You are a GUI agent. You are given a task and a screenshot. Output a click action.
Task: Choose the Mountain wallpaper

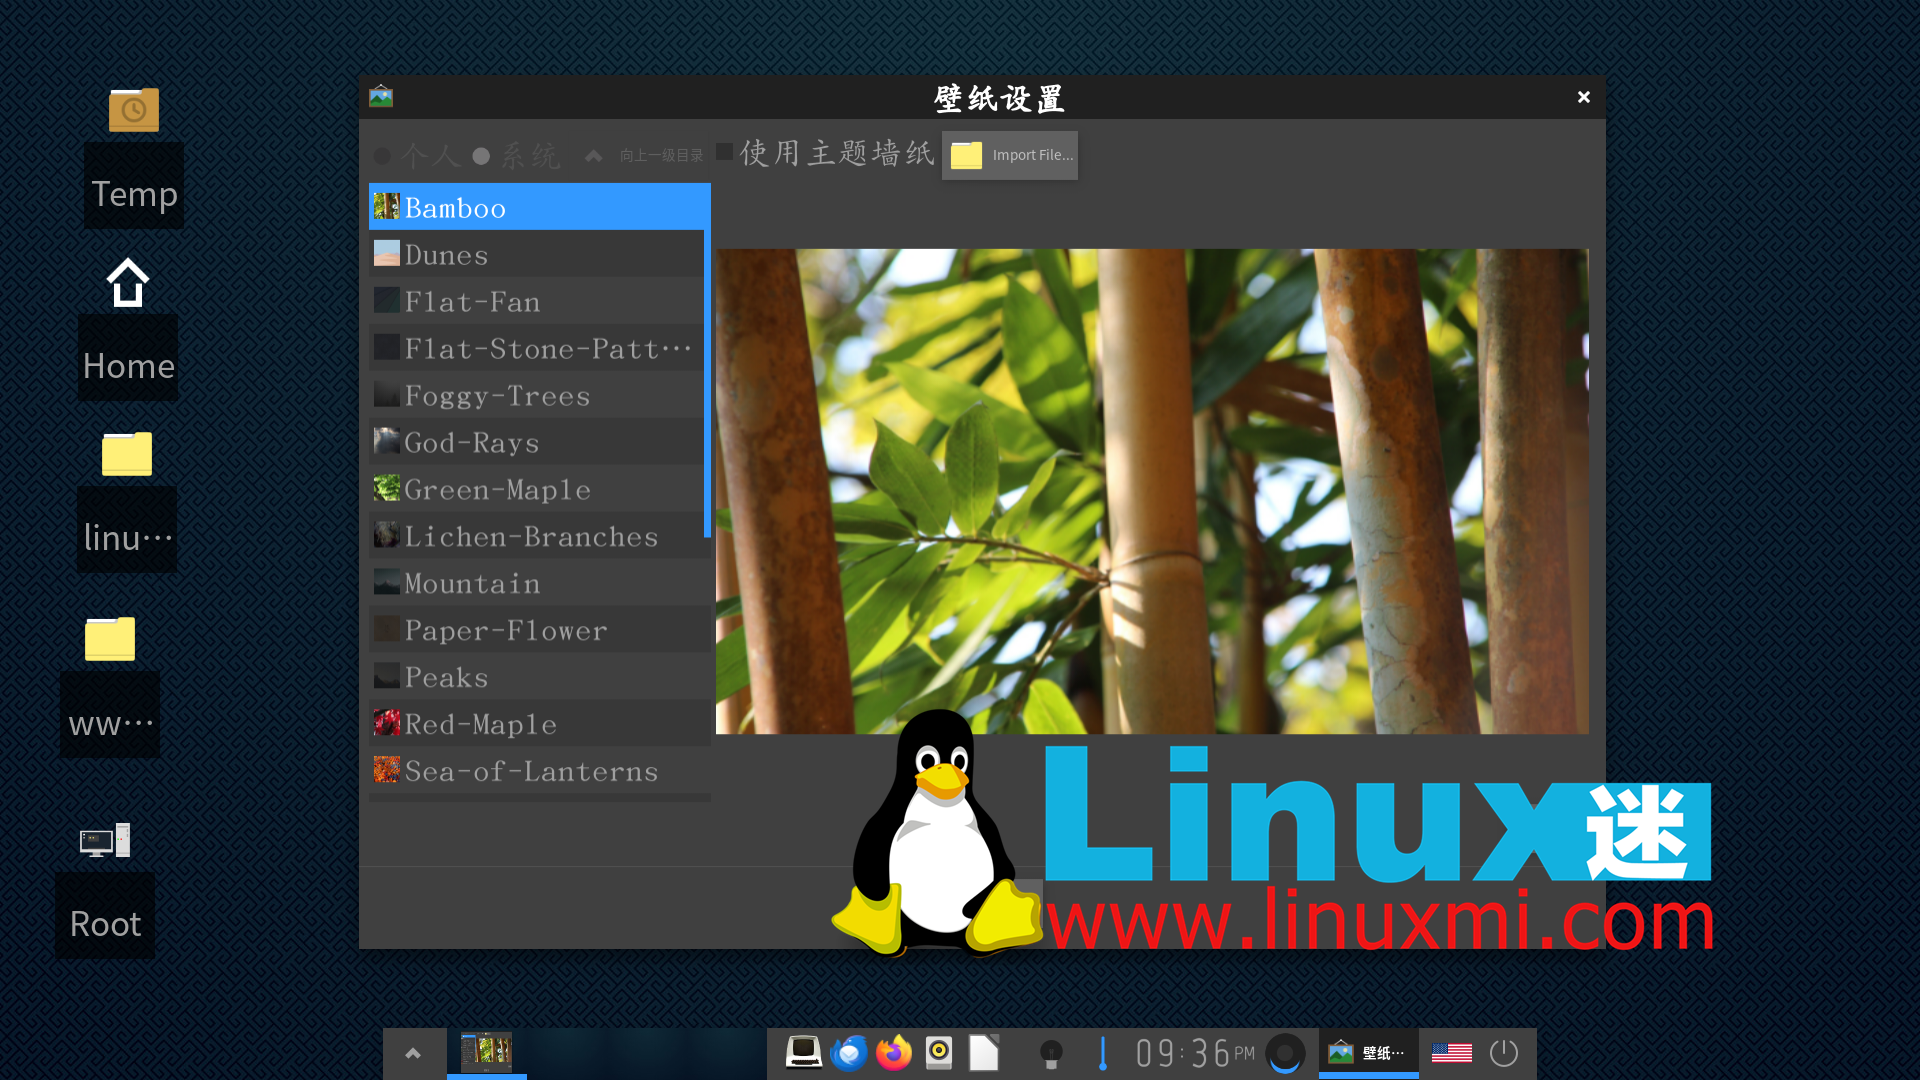coord(539,583)
